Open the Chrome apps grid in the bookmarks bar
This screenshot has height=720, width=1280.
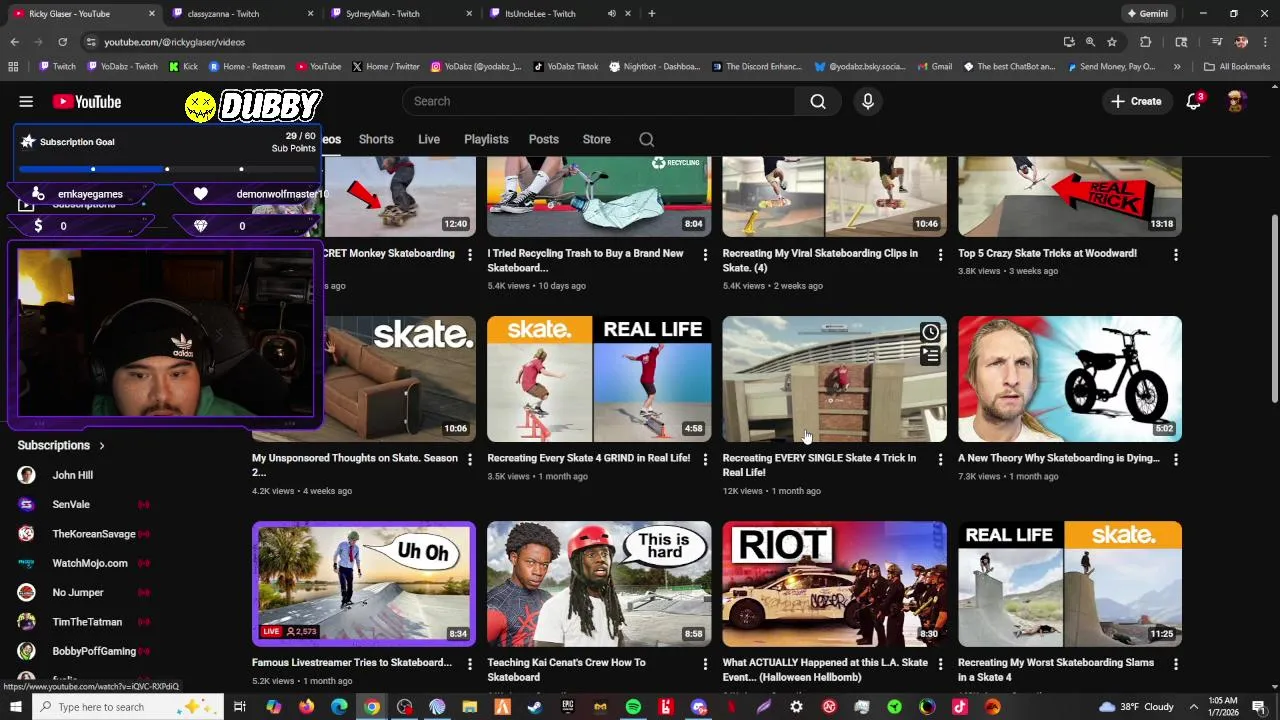click(x=13, y=67)
